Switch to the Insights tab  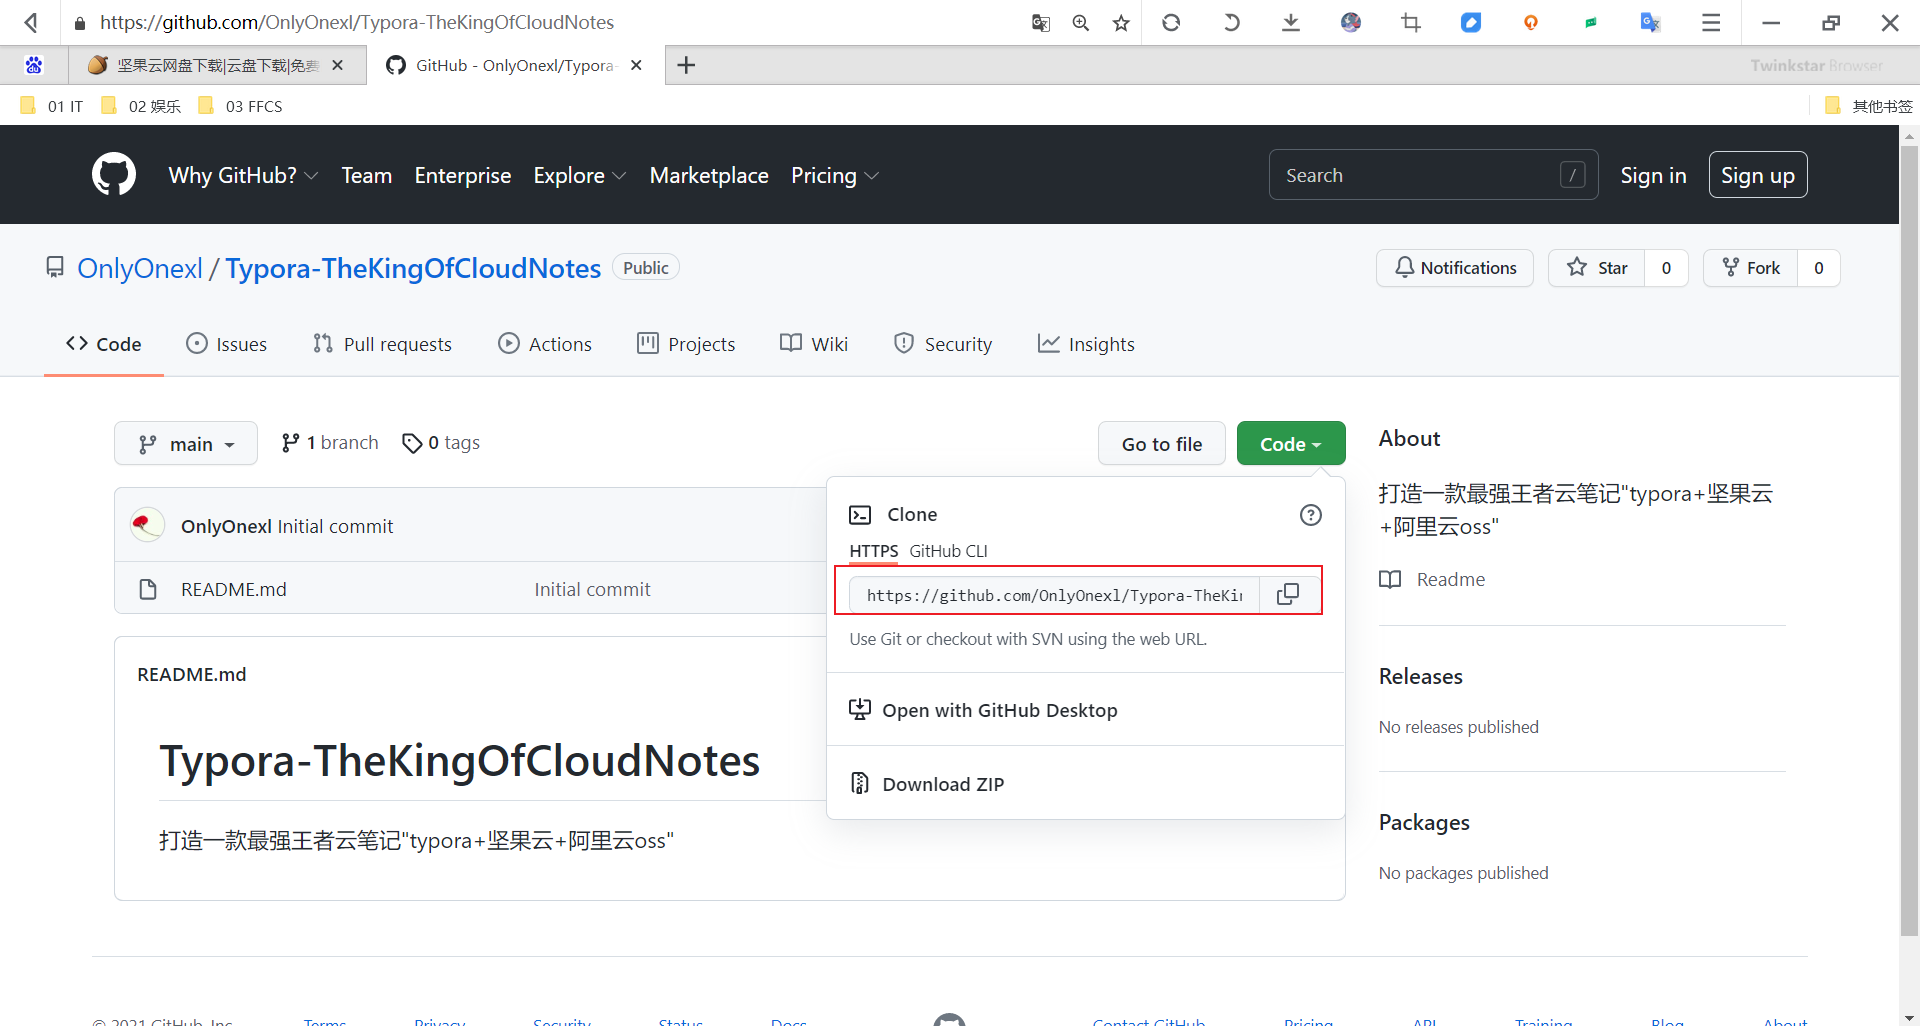pos(1086,344)
